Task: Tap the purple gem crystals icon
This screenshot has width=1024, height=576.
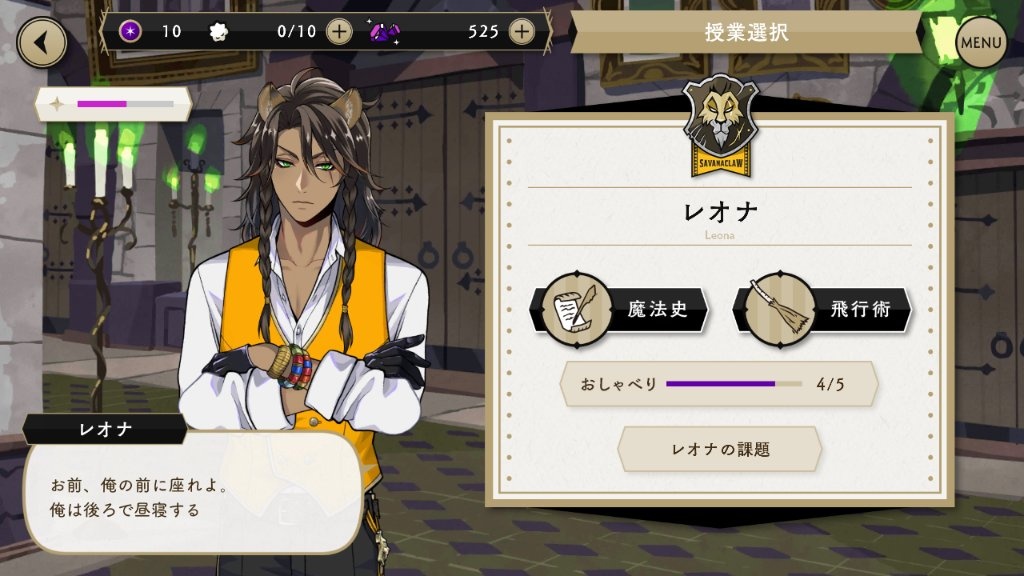Action: click(384, 31)
